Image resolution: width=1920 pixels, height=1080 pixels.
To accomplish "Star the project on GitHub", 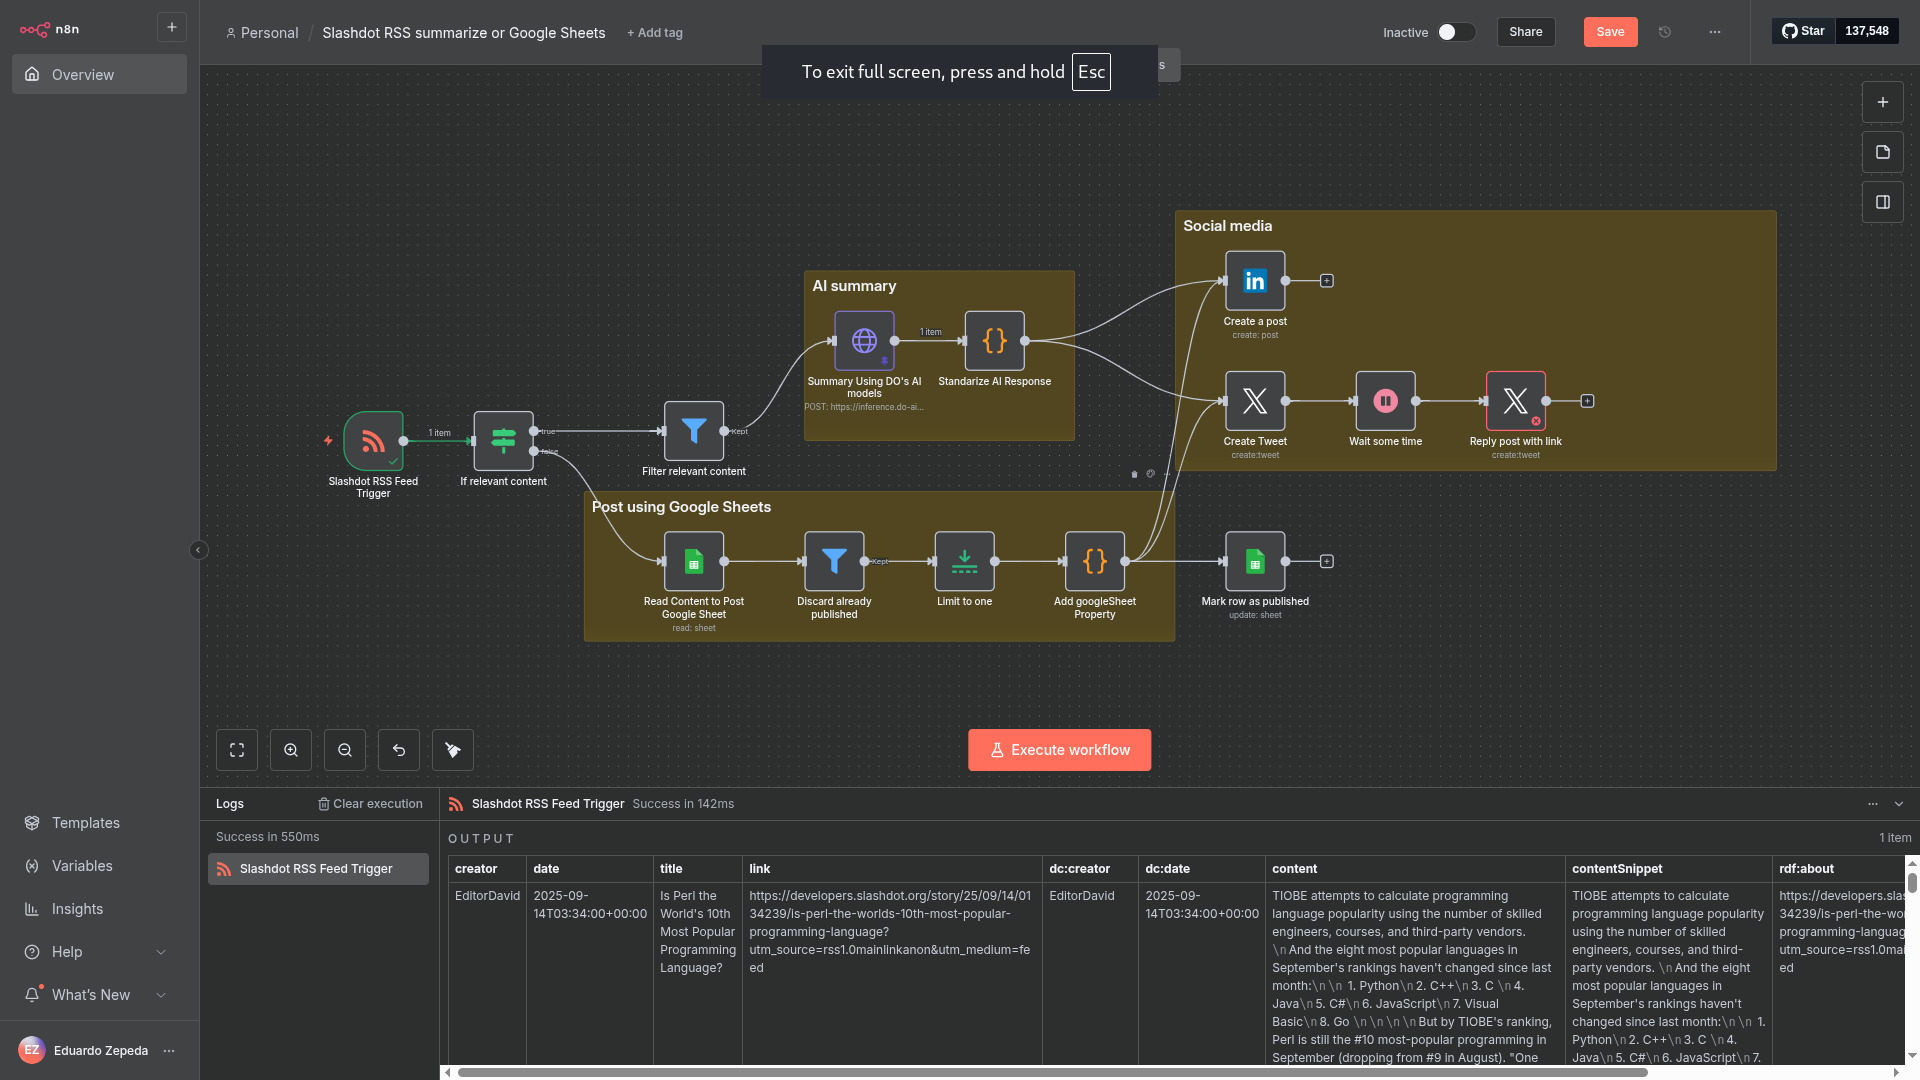I will 1803,31.
